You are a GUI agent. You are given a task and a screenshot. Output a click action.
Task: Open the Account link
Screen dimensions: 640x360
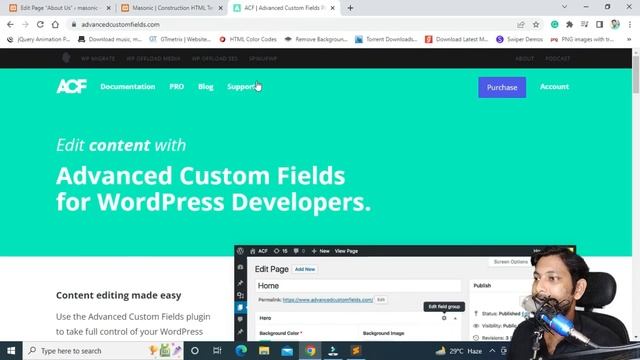[554, 87]
